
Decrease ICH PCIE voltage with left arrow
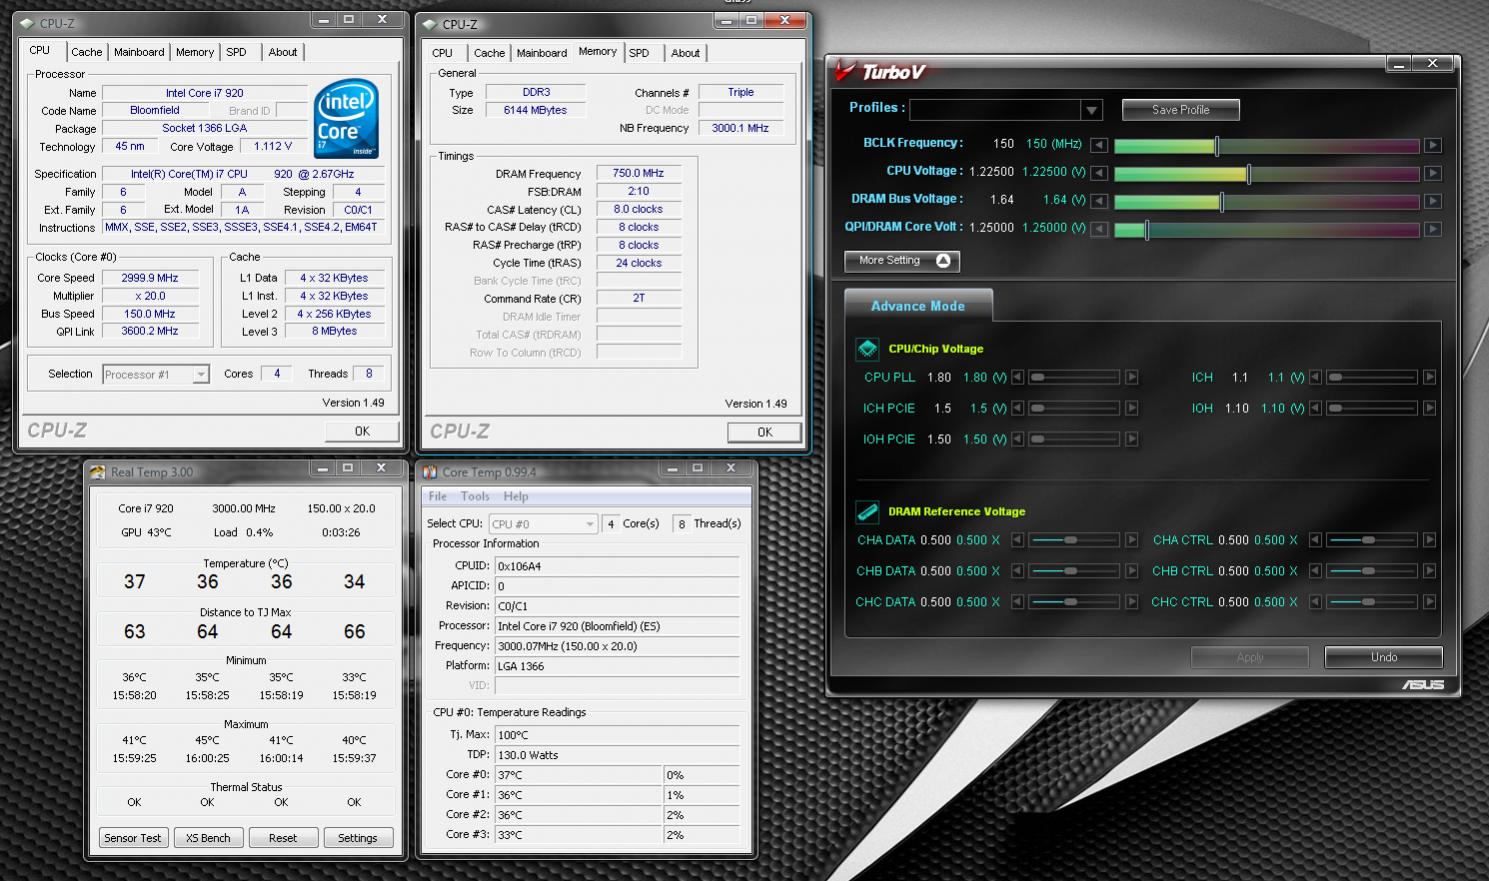coord(1017,408)
